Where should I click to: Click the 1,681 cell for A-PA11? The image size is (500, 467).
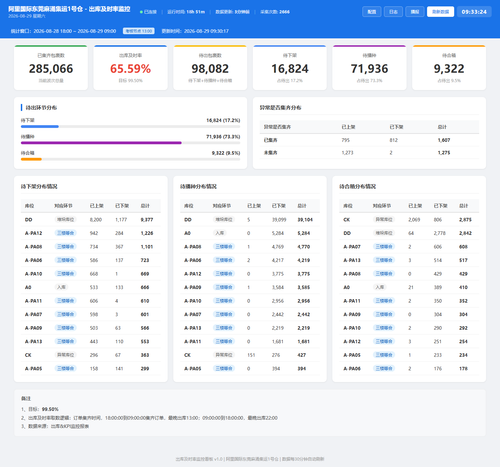(278, 342)
